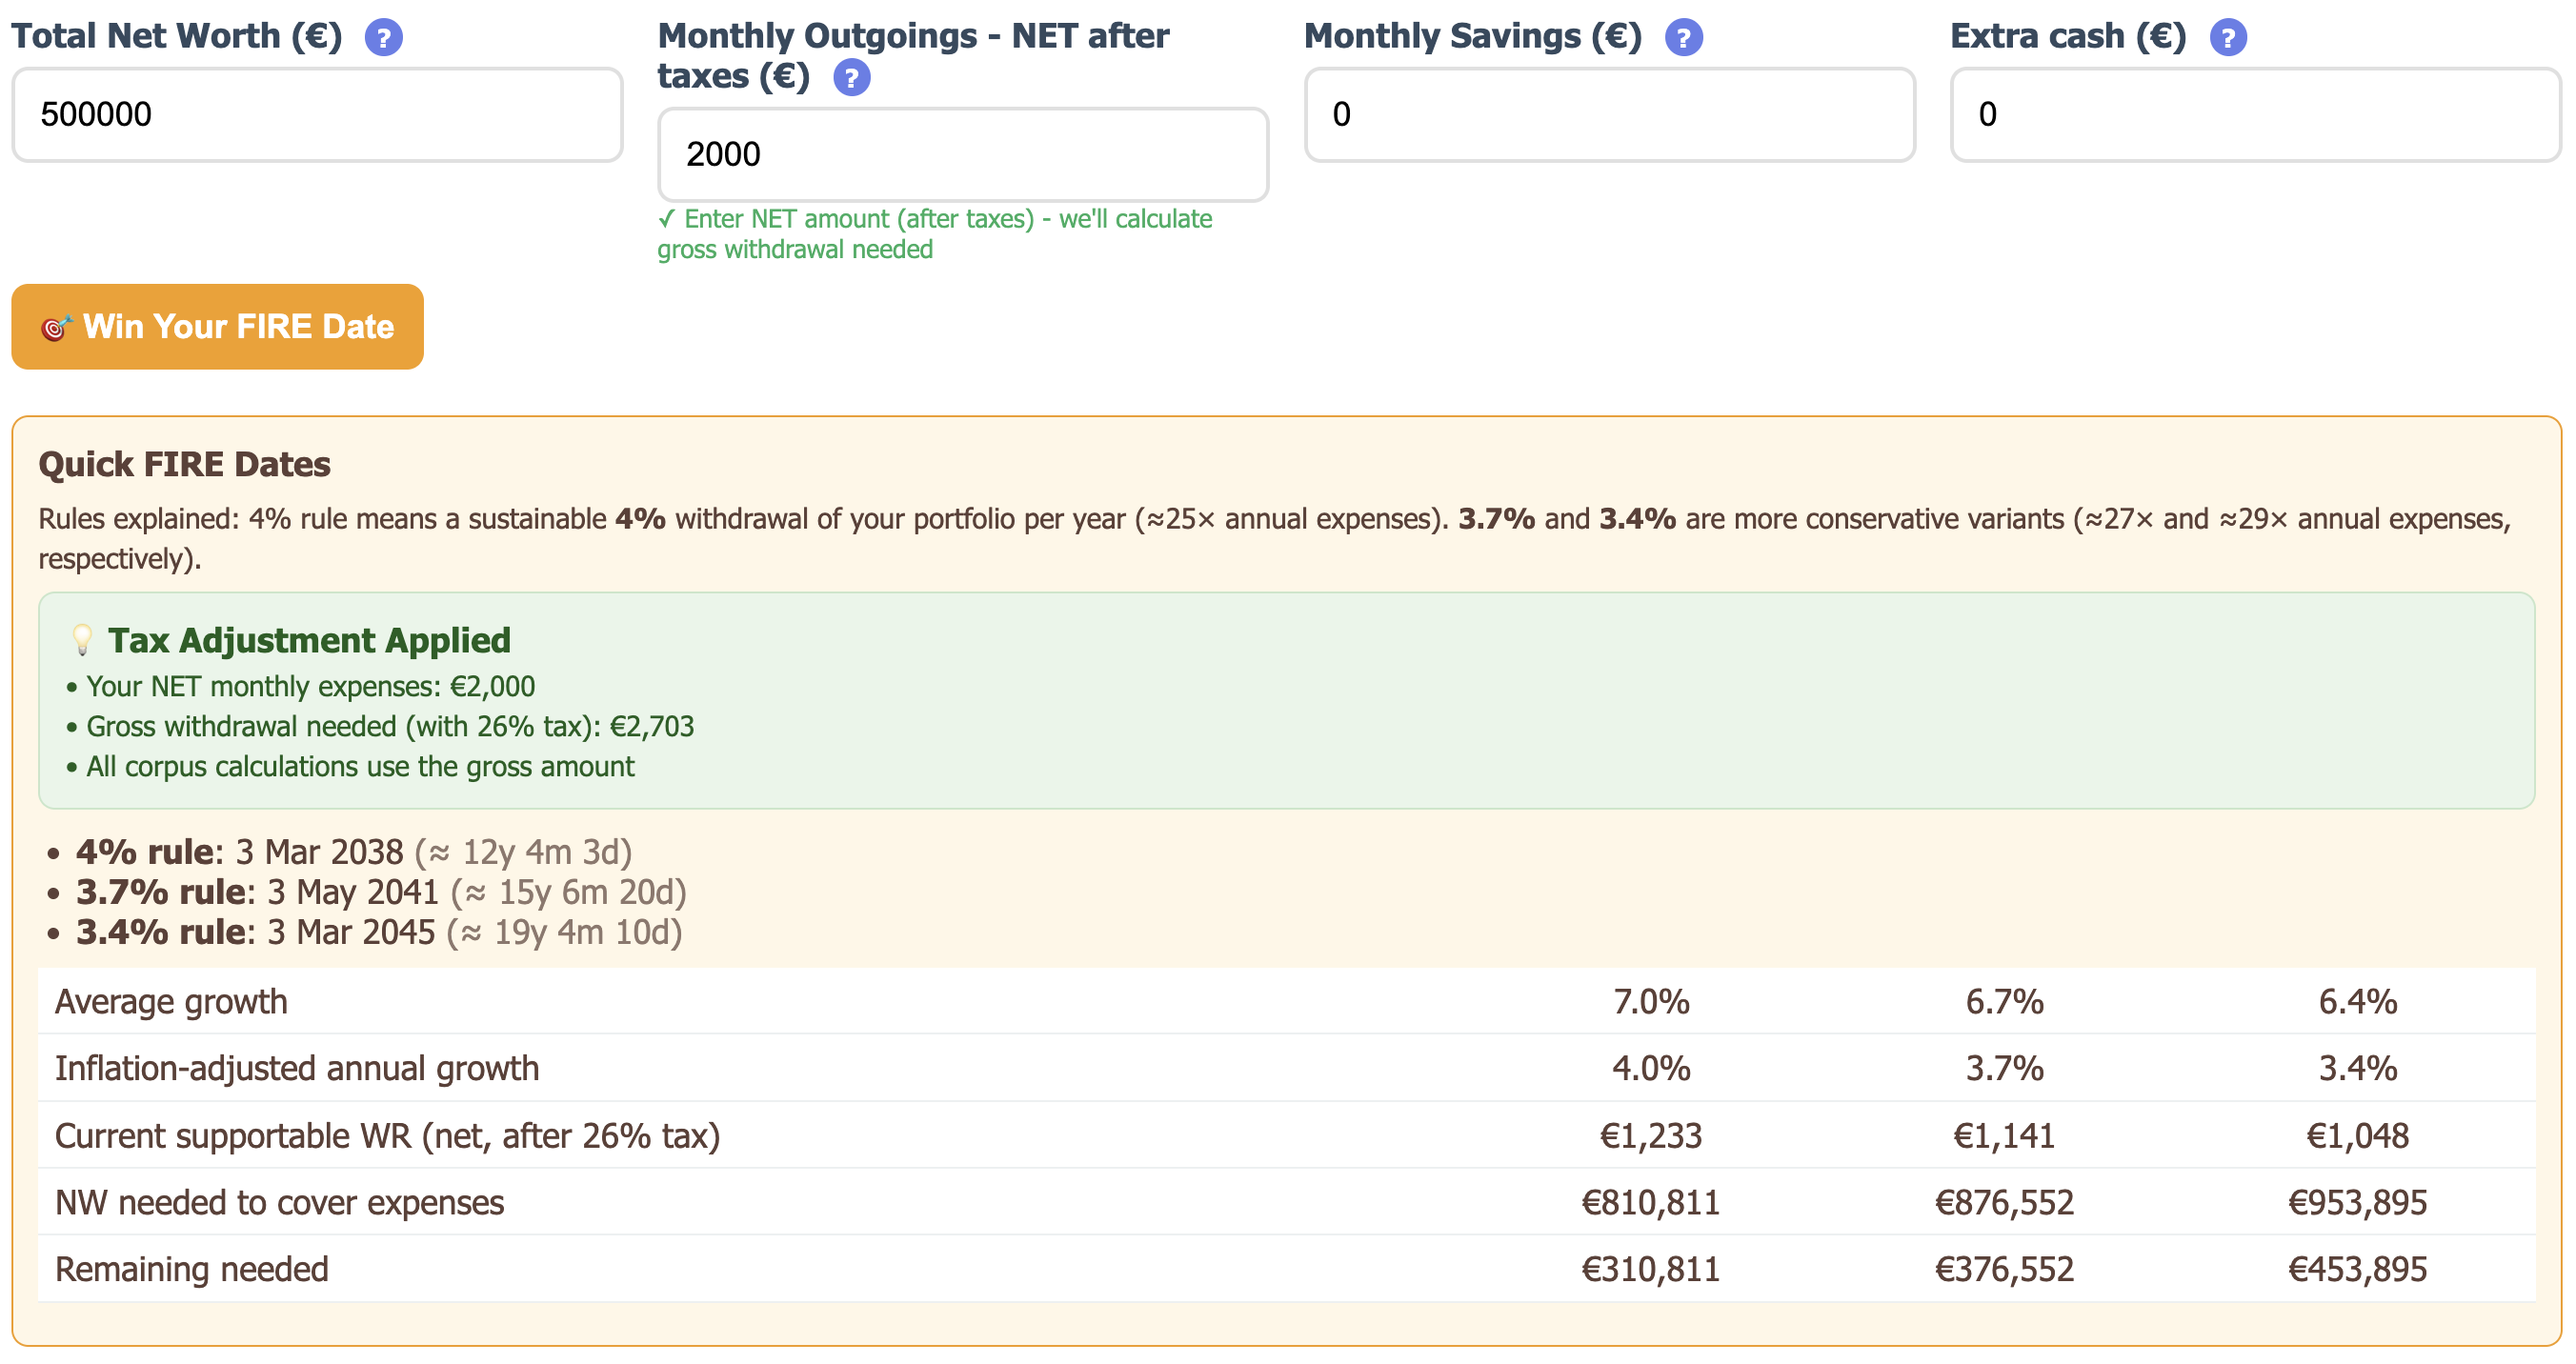
Task: Open the Monthly Outgoings help tooltip
Action: (851, 76)
